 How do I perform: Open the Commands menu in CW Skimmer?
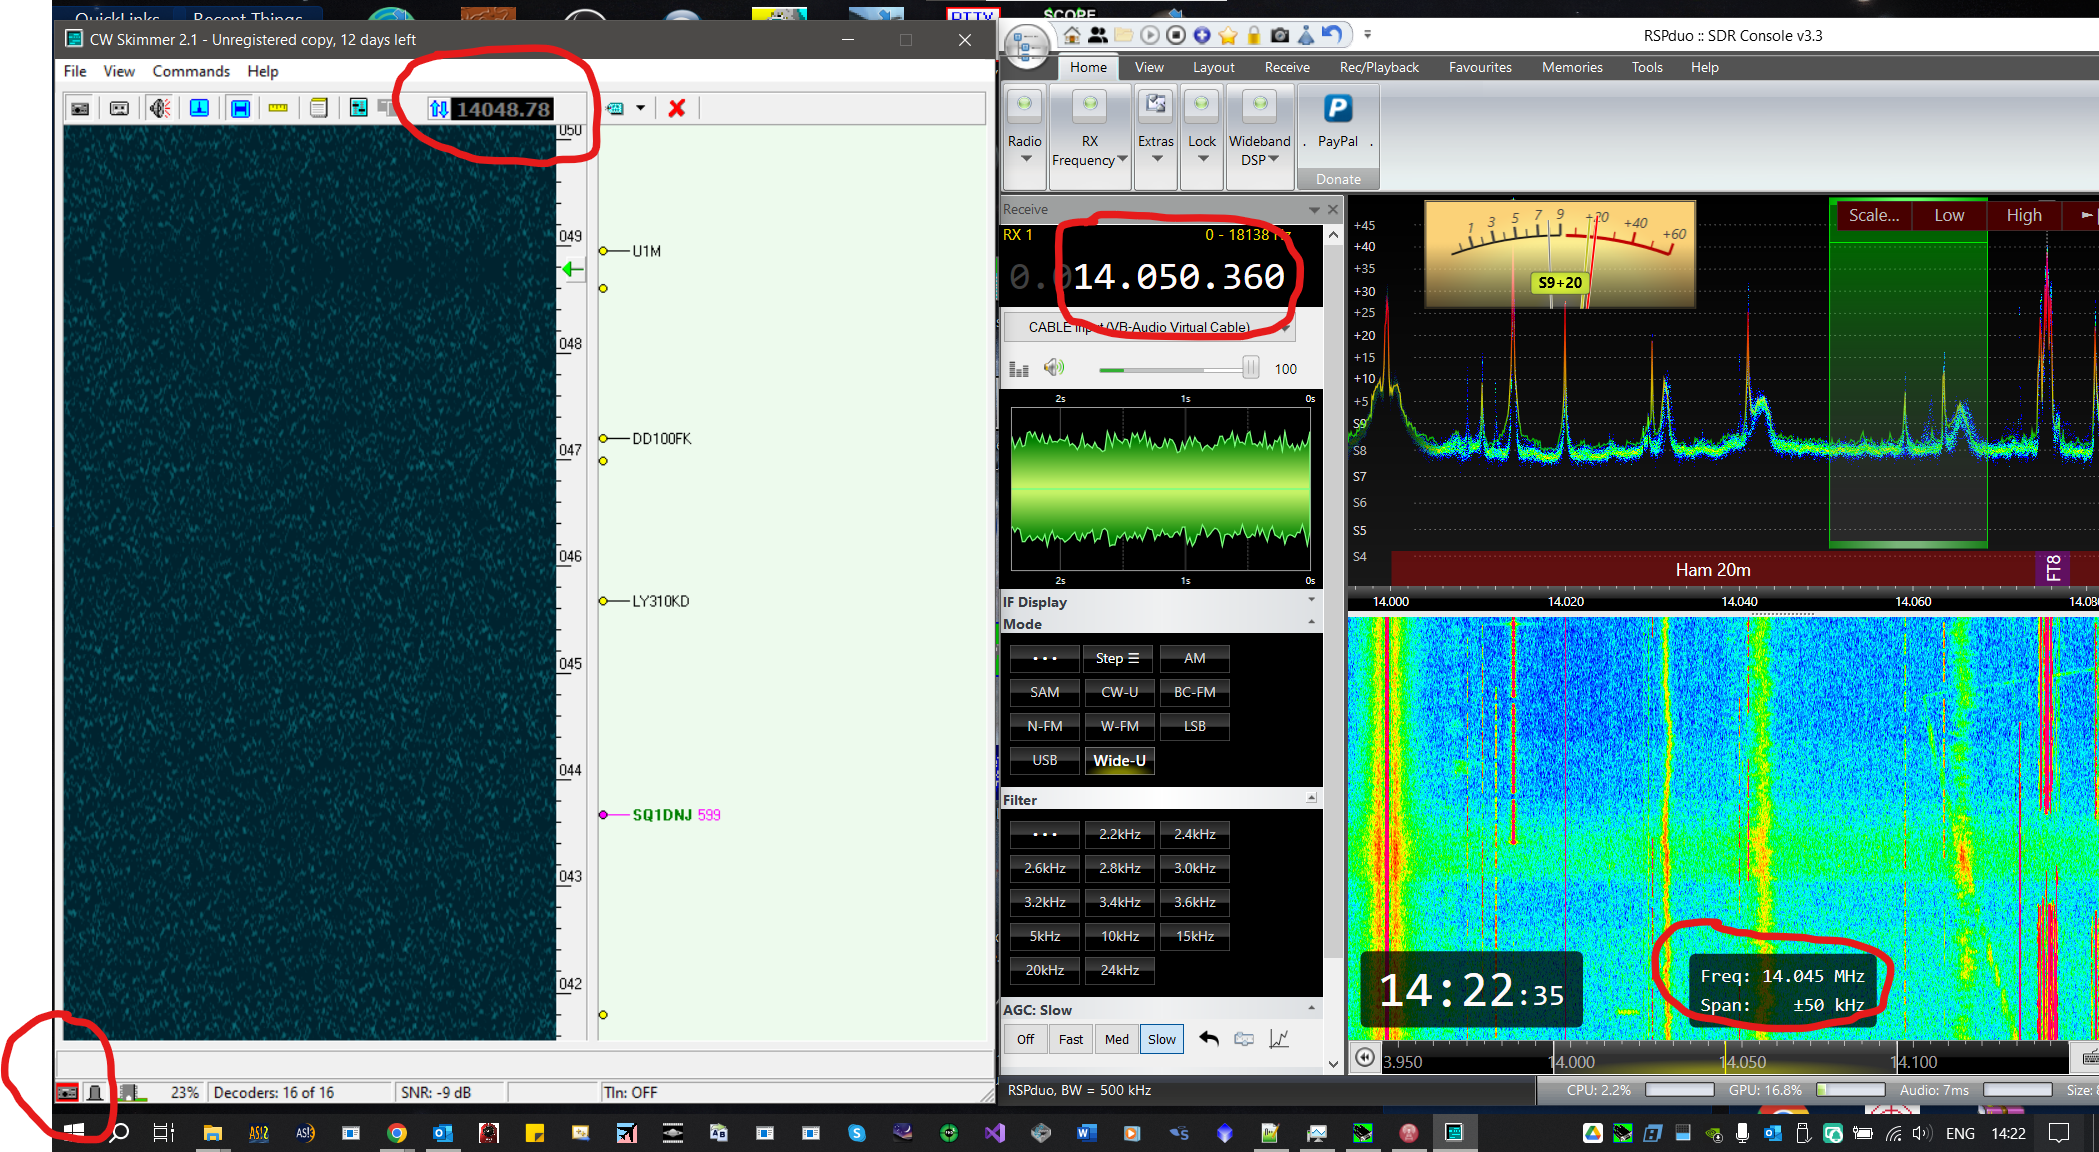tap(191, 71)
